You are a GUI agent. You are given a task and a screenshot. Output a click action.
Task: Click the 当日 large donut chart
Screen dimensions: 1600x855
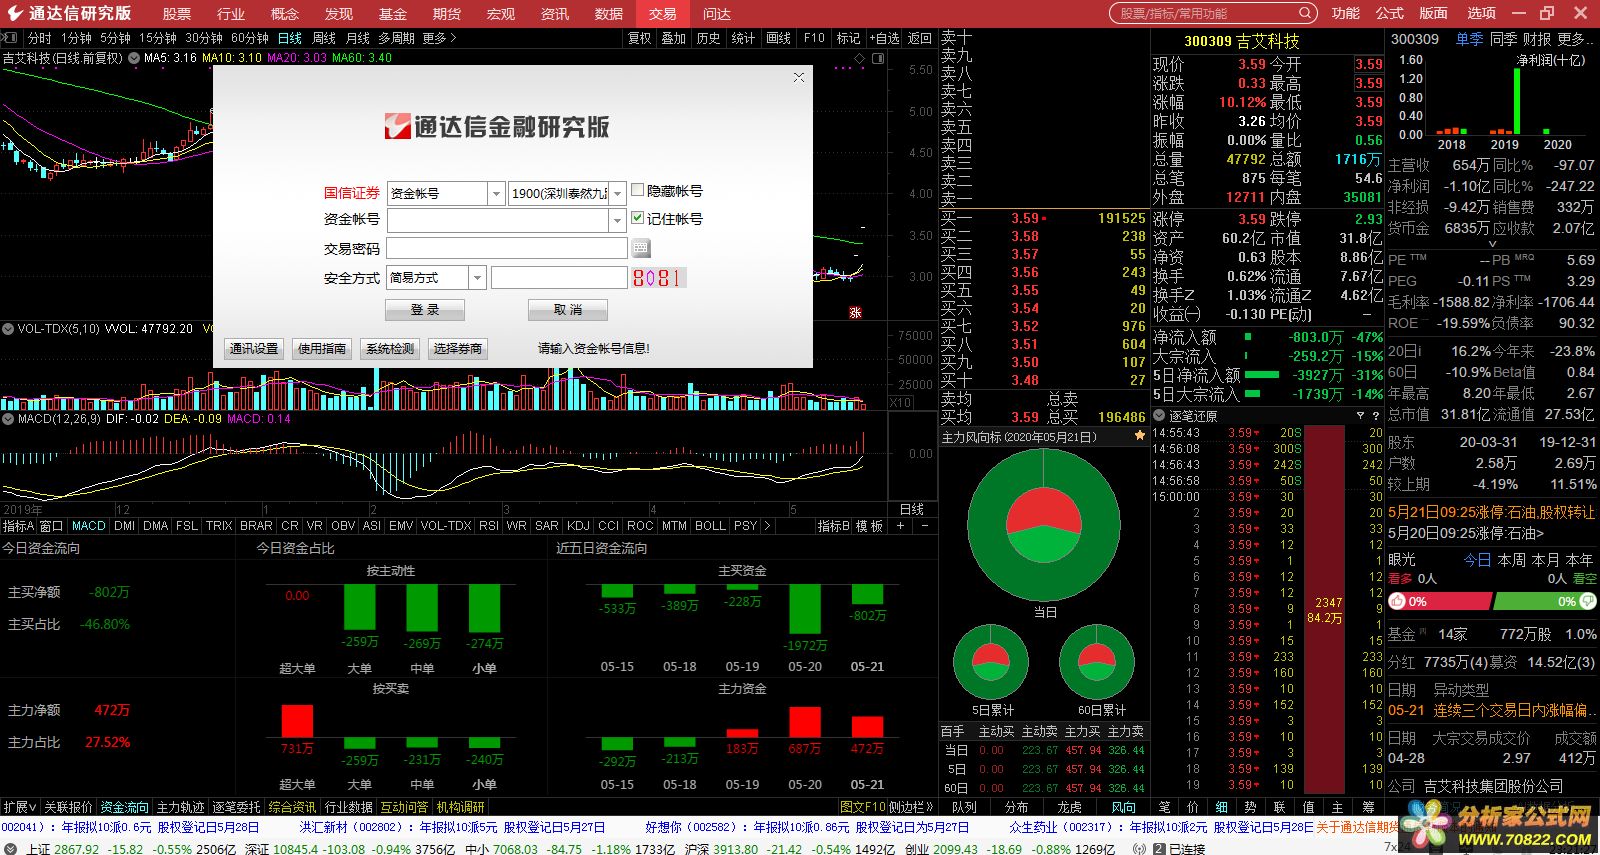click(x=1043, y=525)
